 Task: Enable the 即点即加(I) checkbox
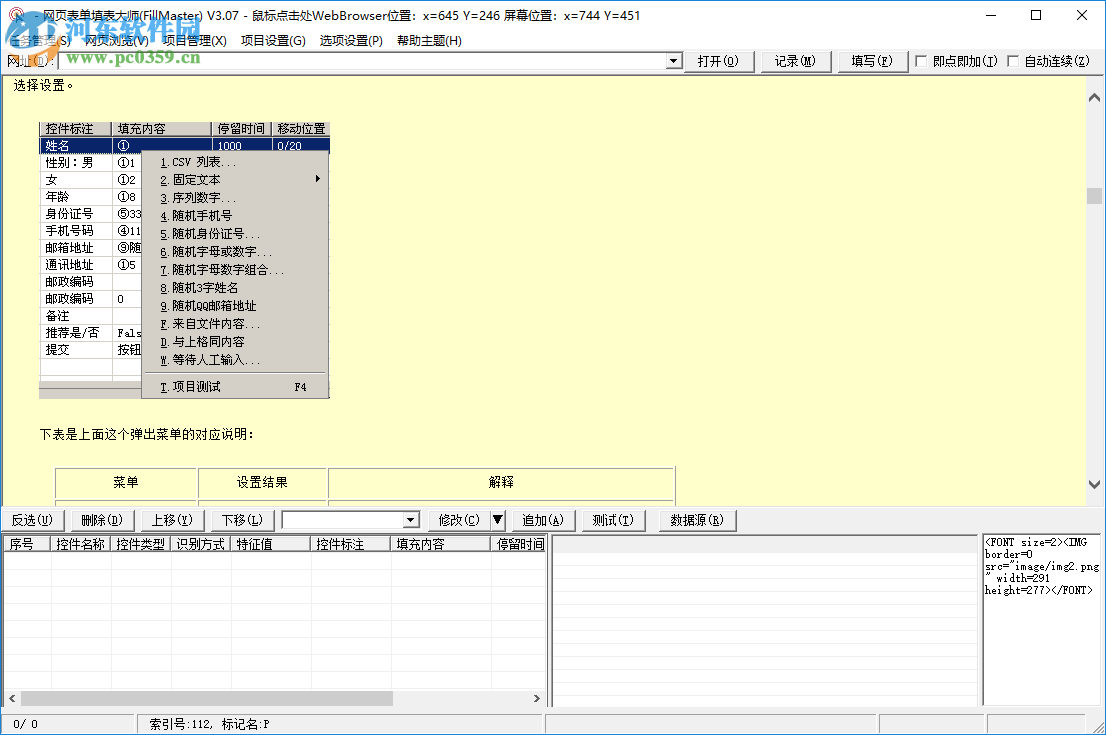pos(921,60)
